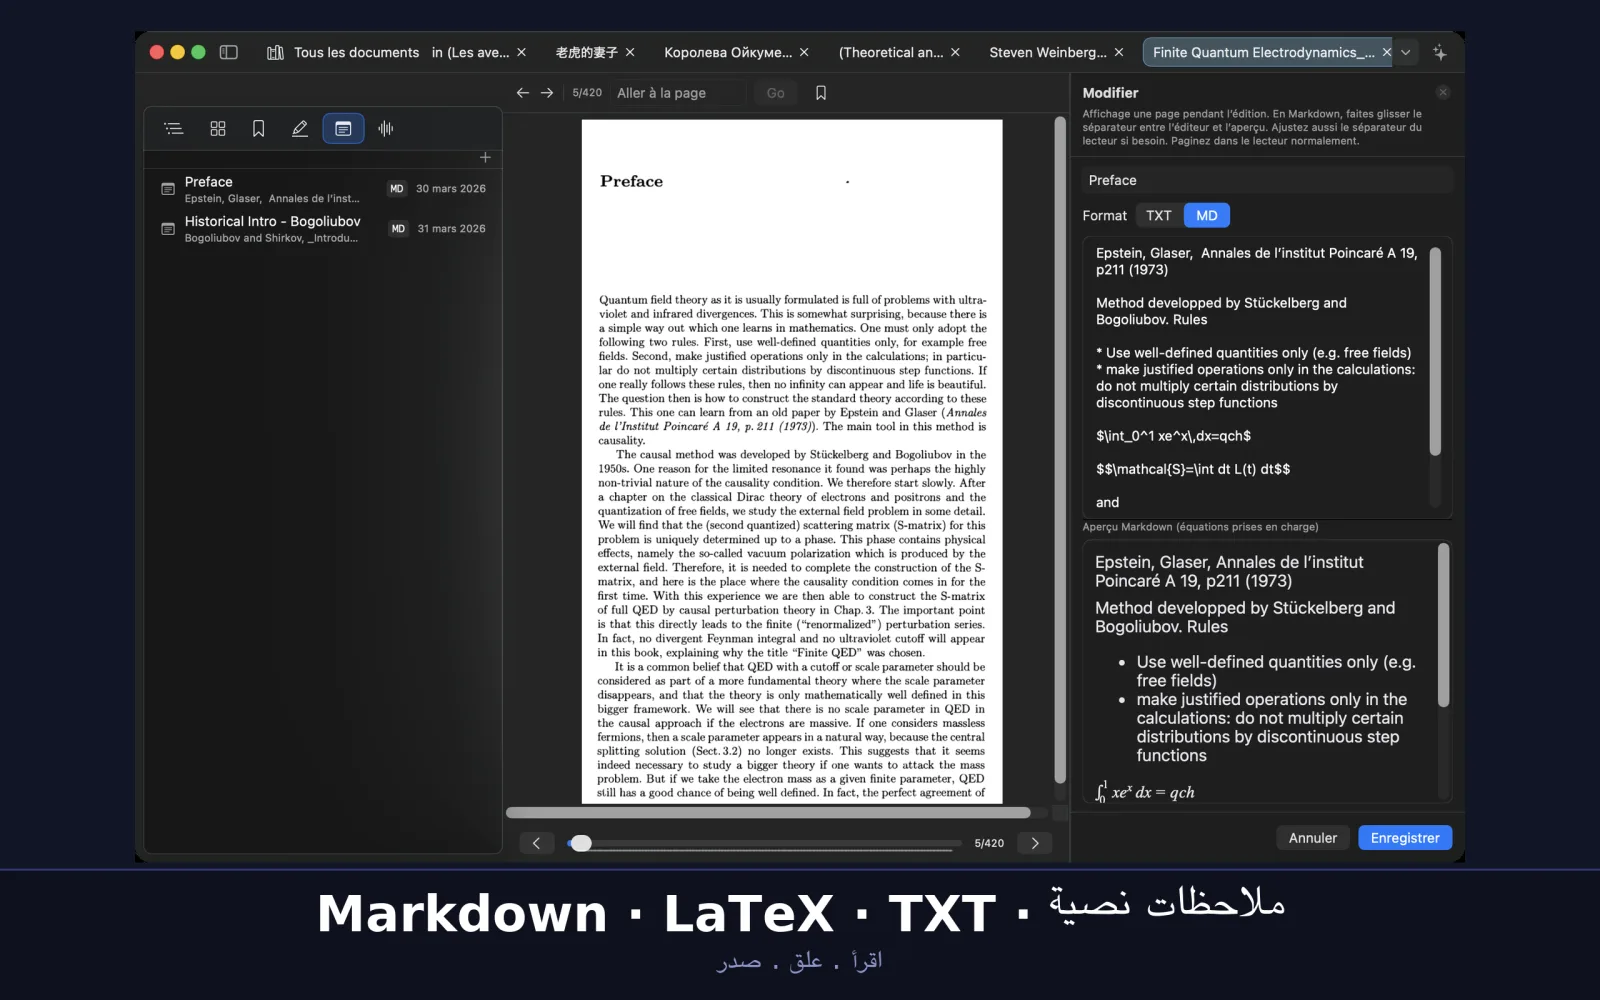
Task: Switch to the 老虎的妻子 tab
Action: tap(586, 52)
